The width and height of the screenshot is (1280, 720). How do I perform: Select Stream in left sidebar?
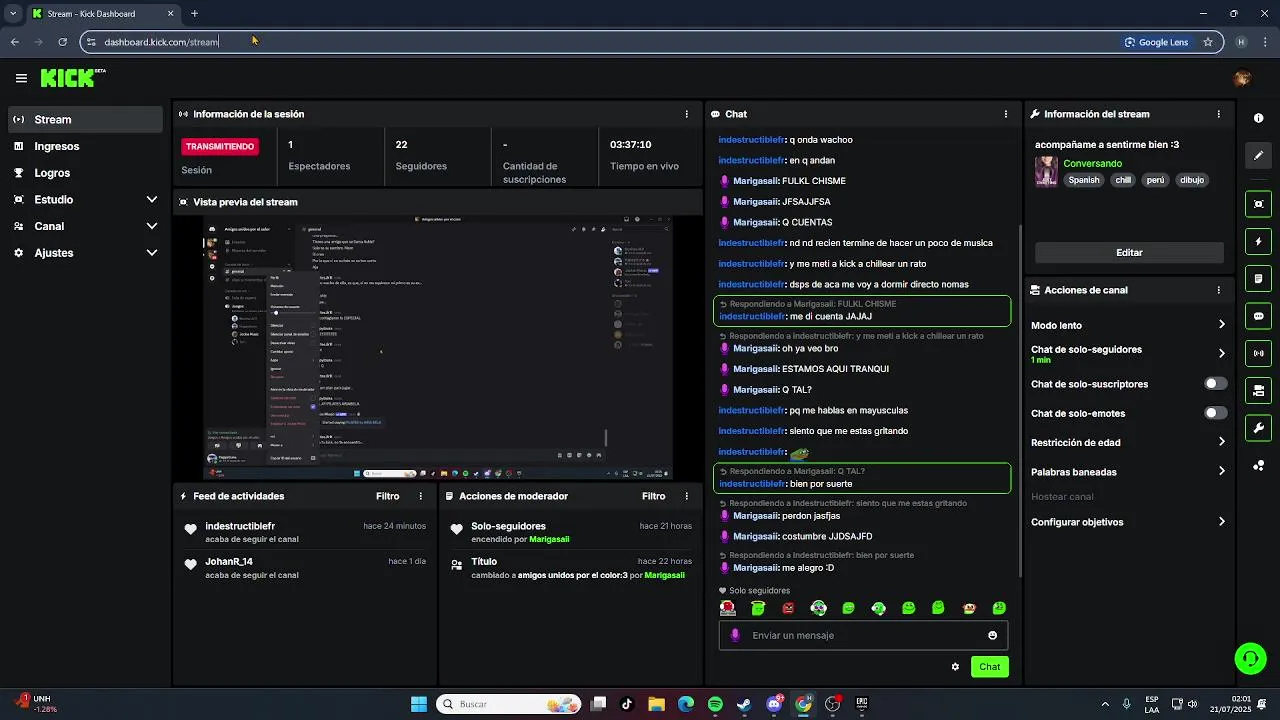(85, 119)
